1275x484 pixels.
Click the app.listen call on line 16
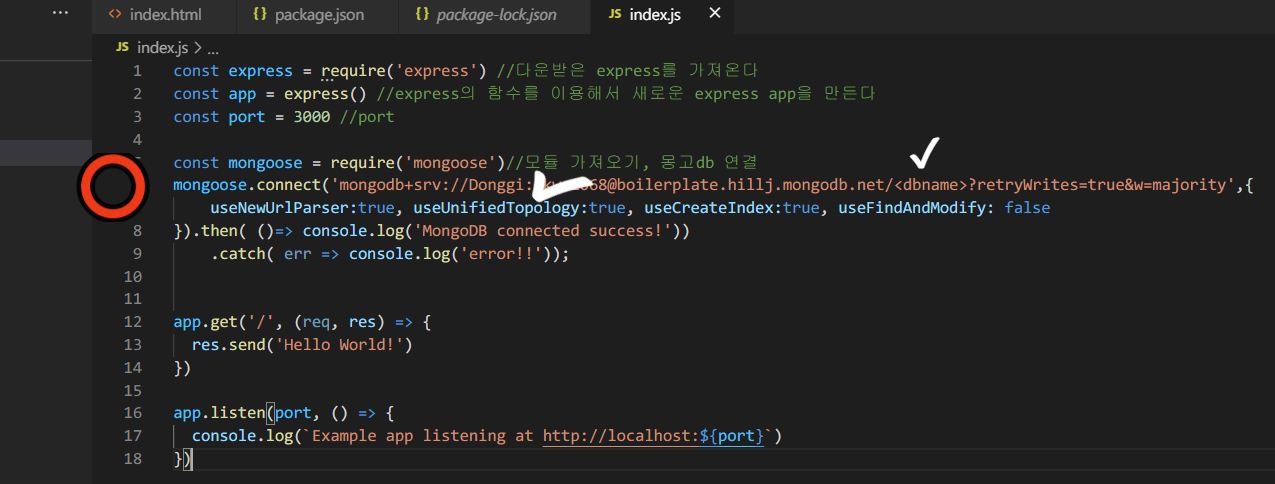pos(219,413)
